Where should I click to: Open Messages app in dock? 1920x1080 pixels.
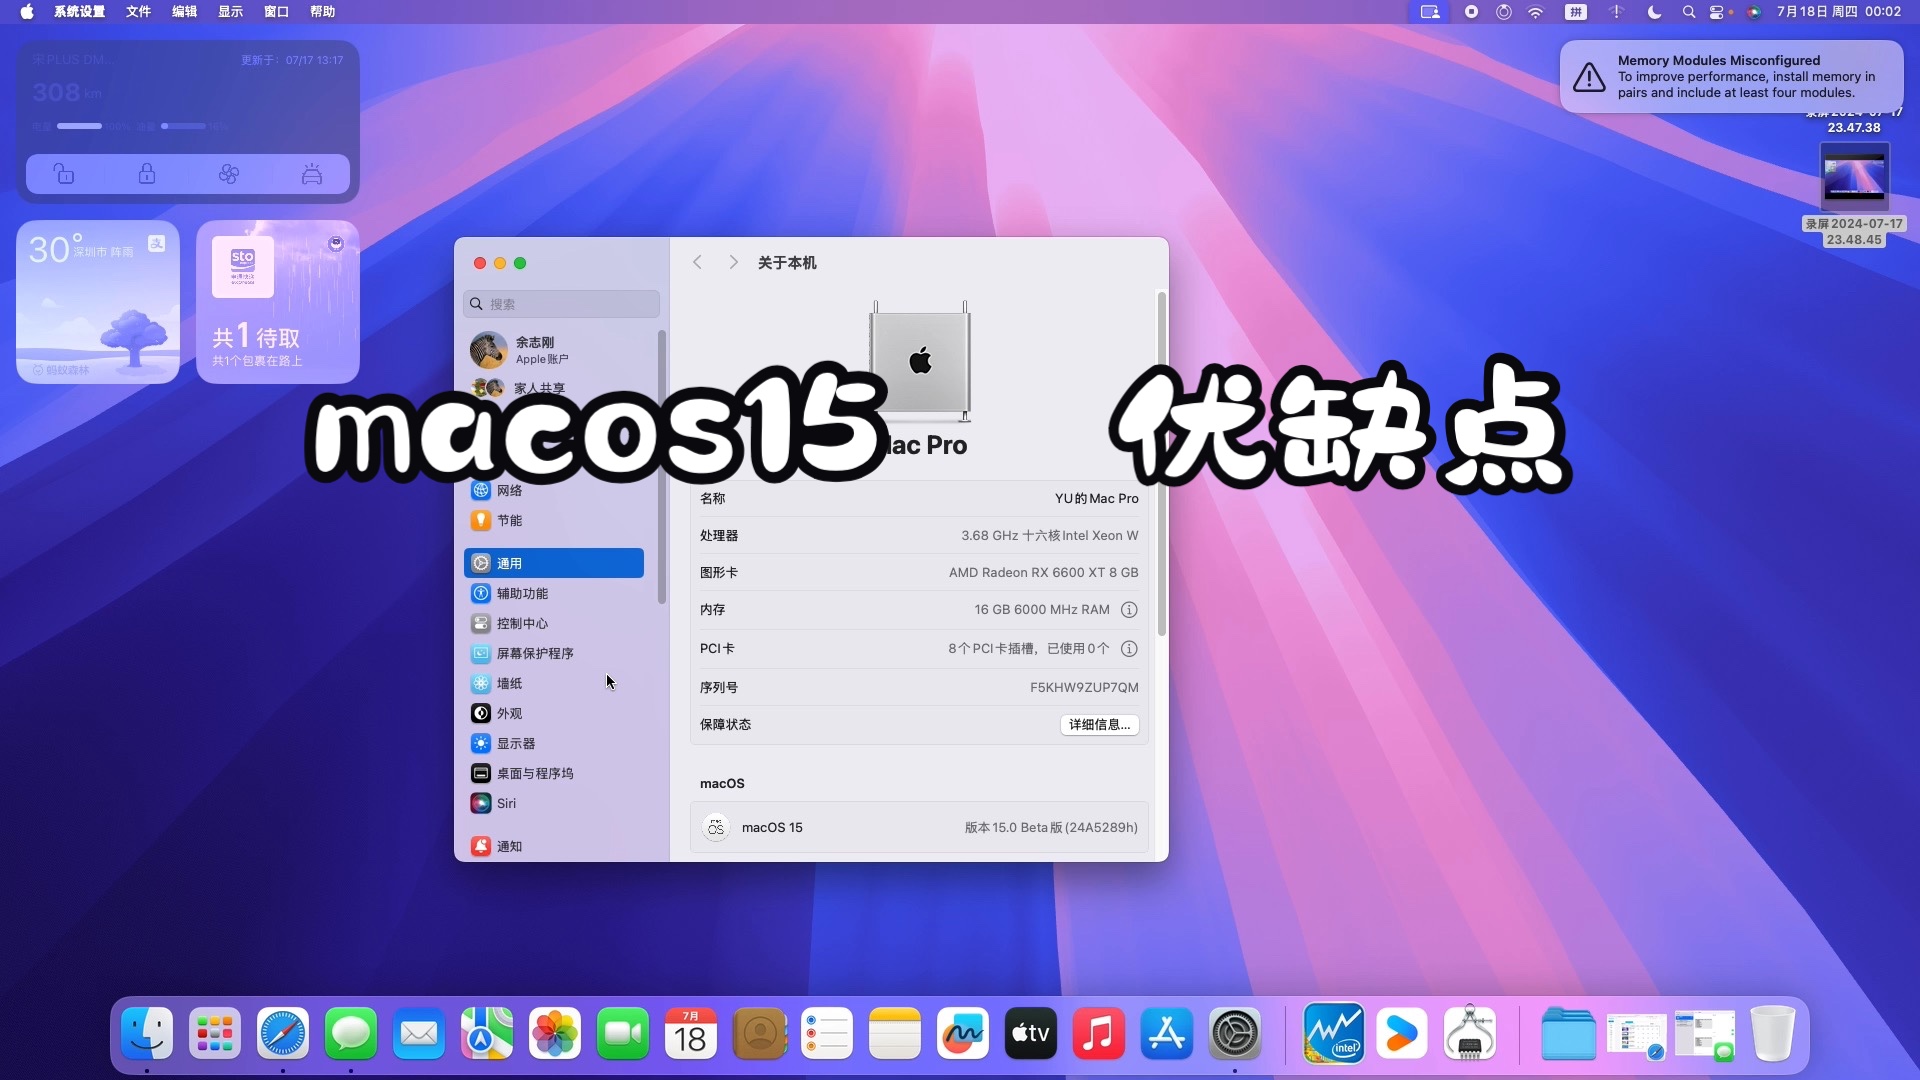point(351,1033)
